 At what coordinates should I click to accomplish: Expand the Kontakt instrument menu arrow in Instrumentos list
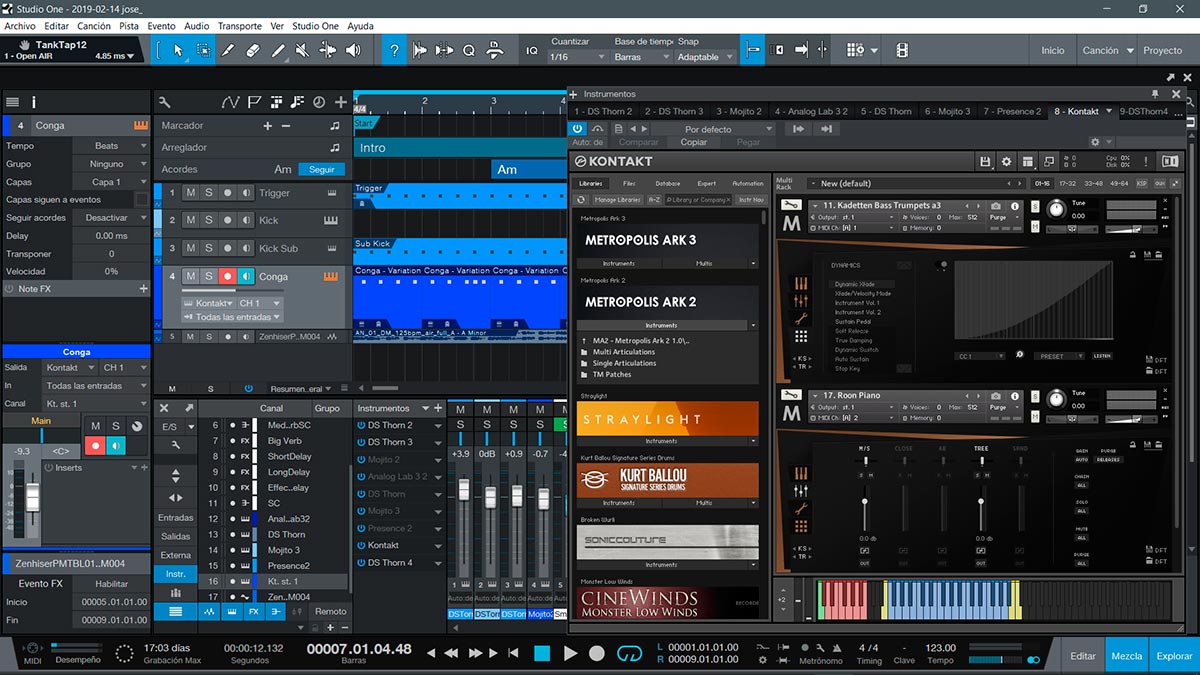tap(438, 545)
